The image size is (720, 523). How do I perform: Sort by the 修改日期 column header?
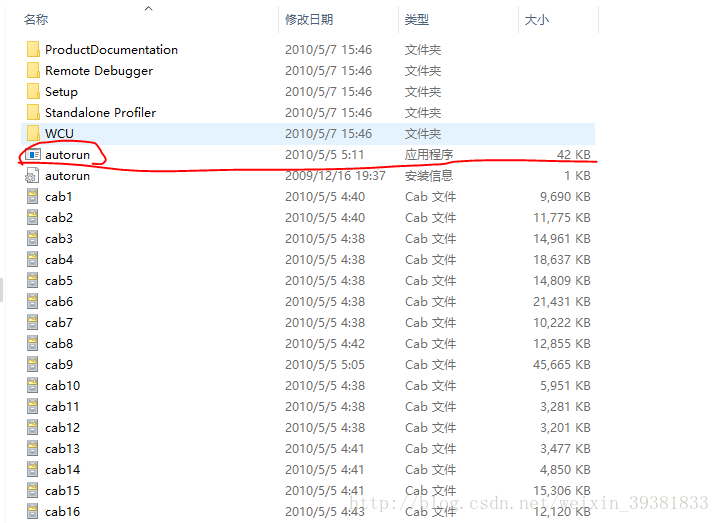(x=309, y=20)
